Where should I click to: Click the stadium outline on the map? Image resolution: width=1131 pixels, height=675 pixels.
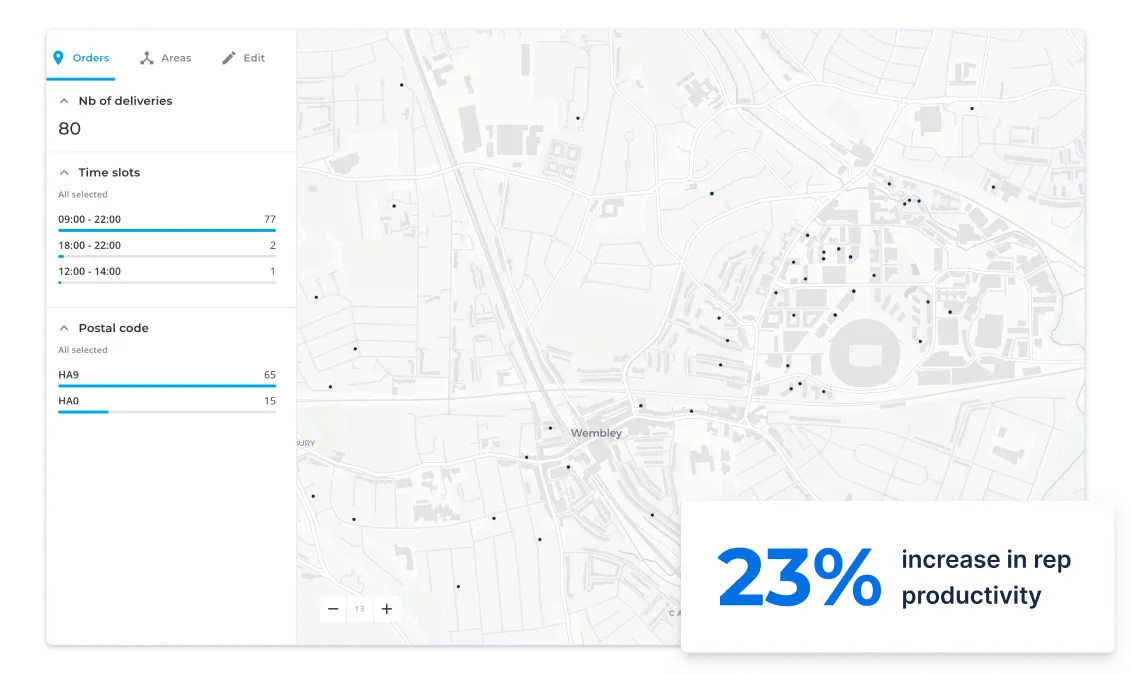864,350
